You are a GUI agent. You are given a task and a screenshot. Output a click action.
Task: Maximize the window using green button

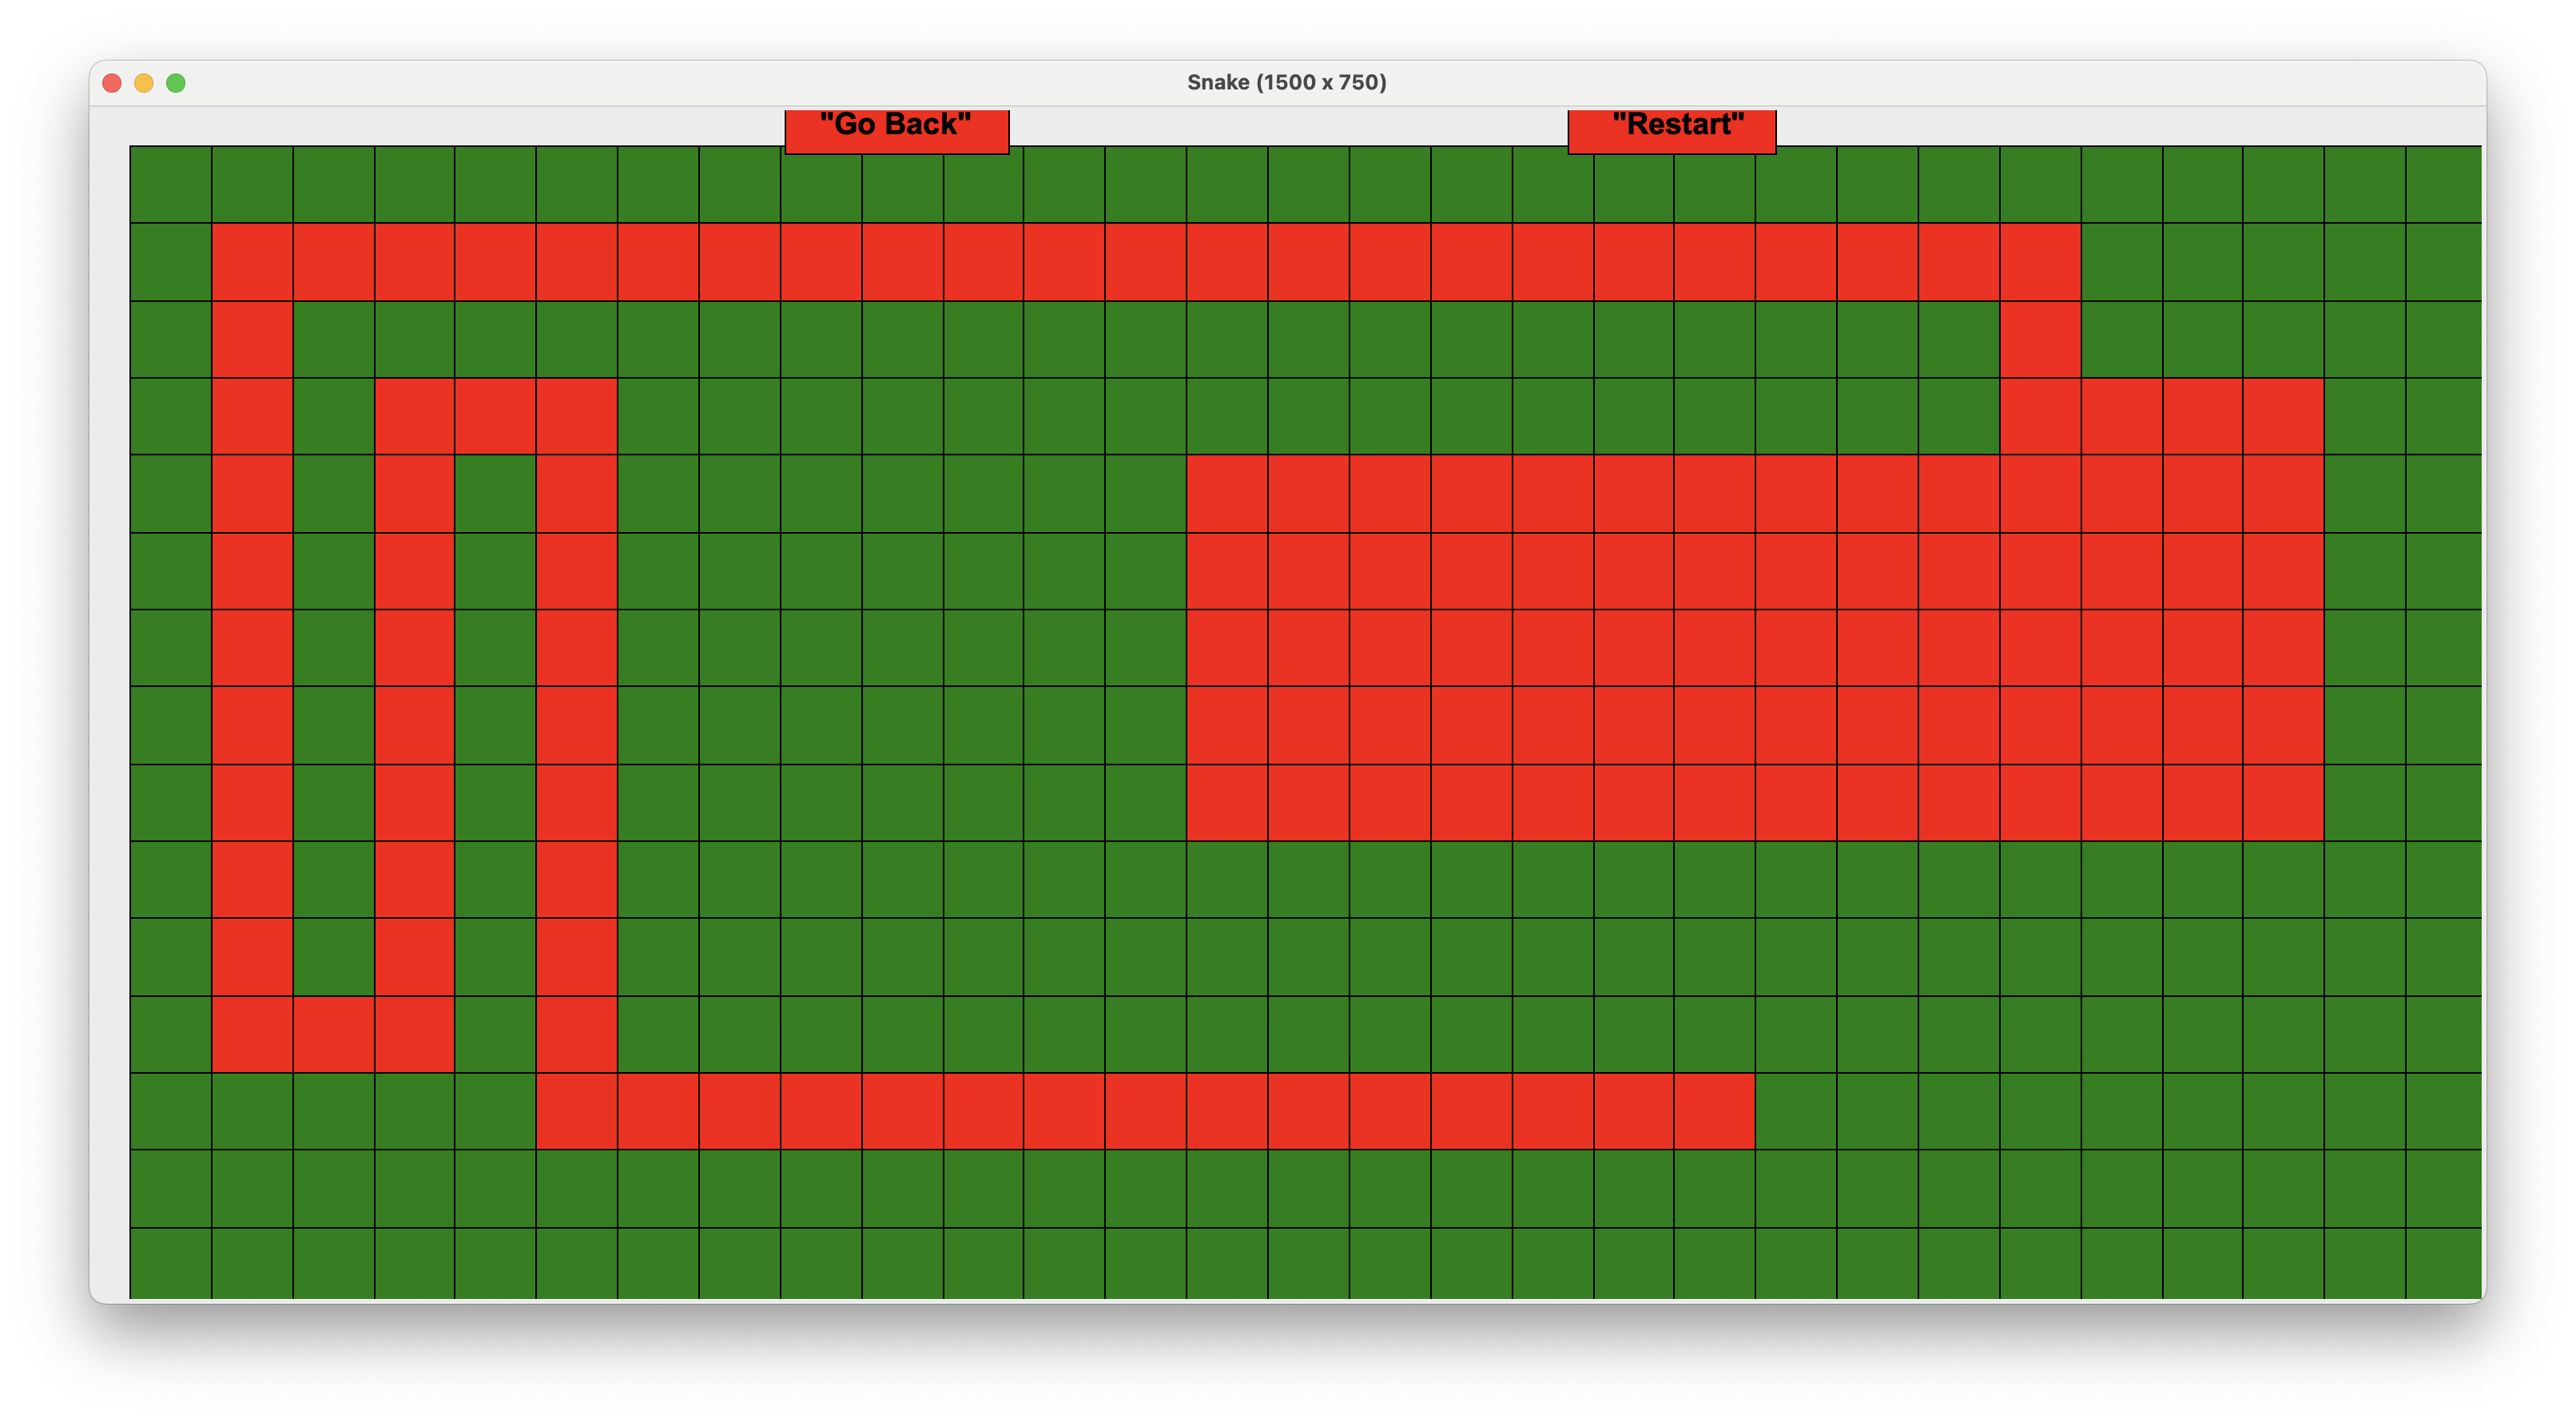[x=176, y=83]
